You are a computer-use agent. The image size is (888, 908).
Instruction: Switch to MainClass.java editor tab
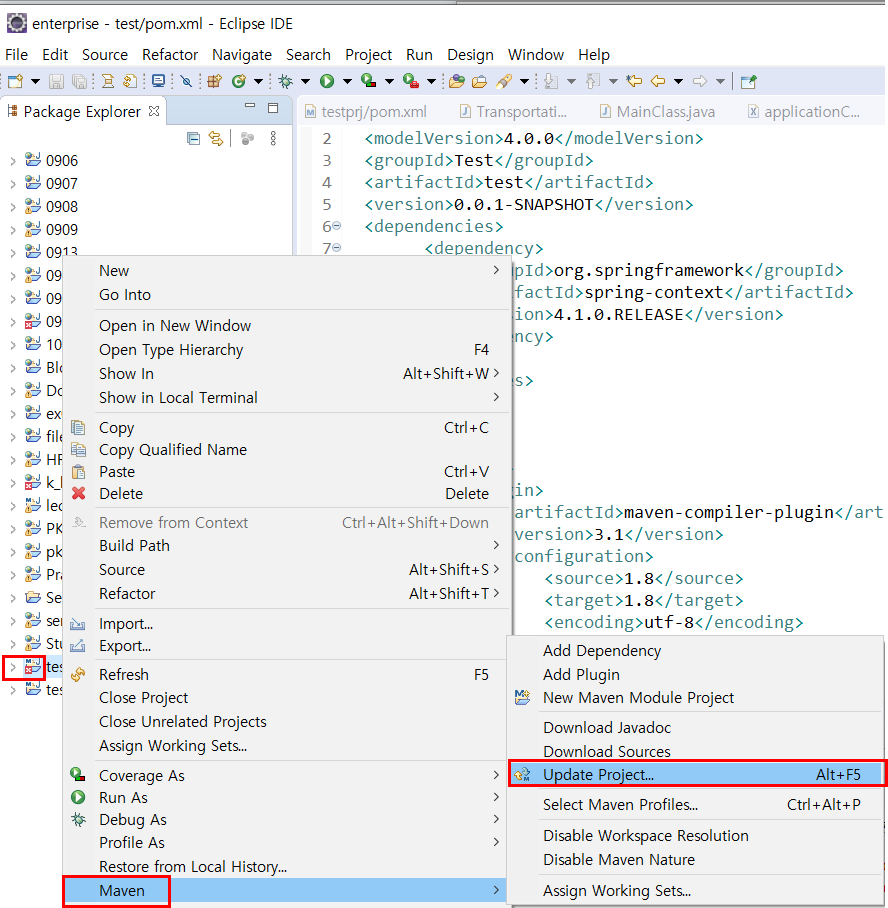pyautogui.click(x=658, y=112)
